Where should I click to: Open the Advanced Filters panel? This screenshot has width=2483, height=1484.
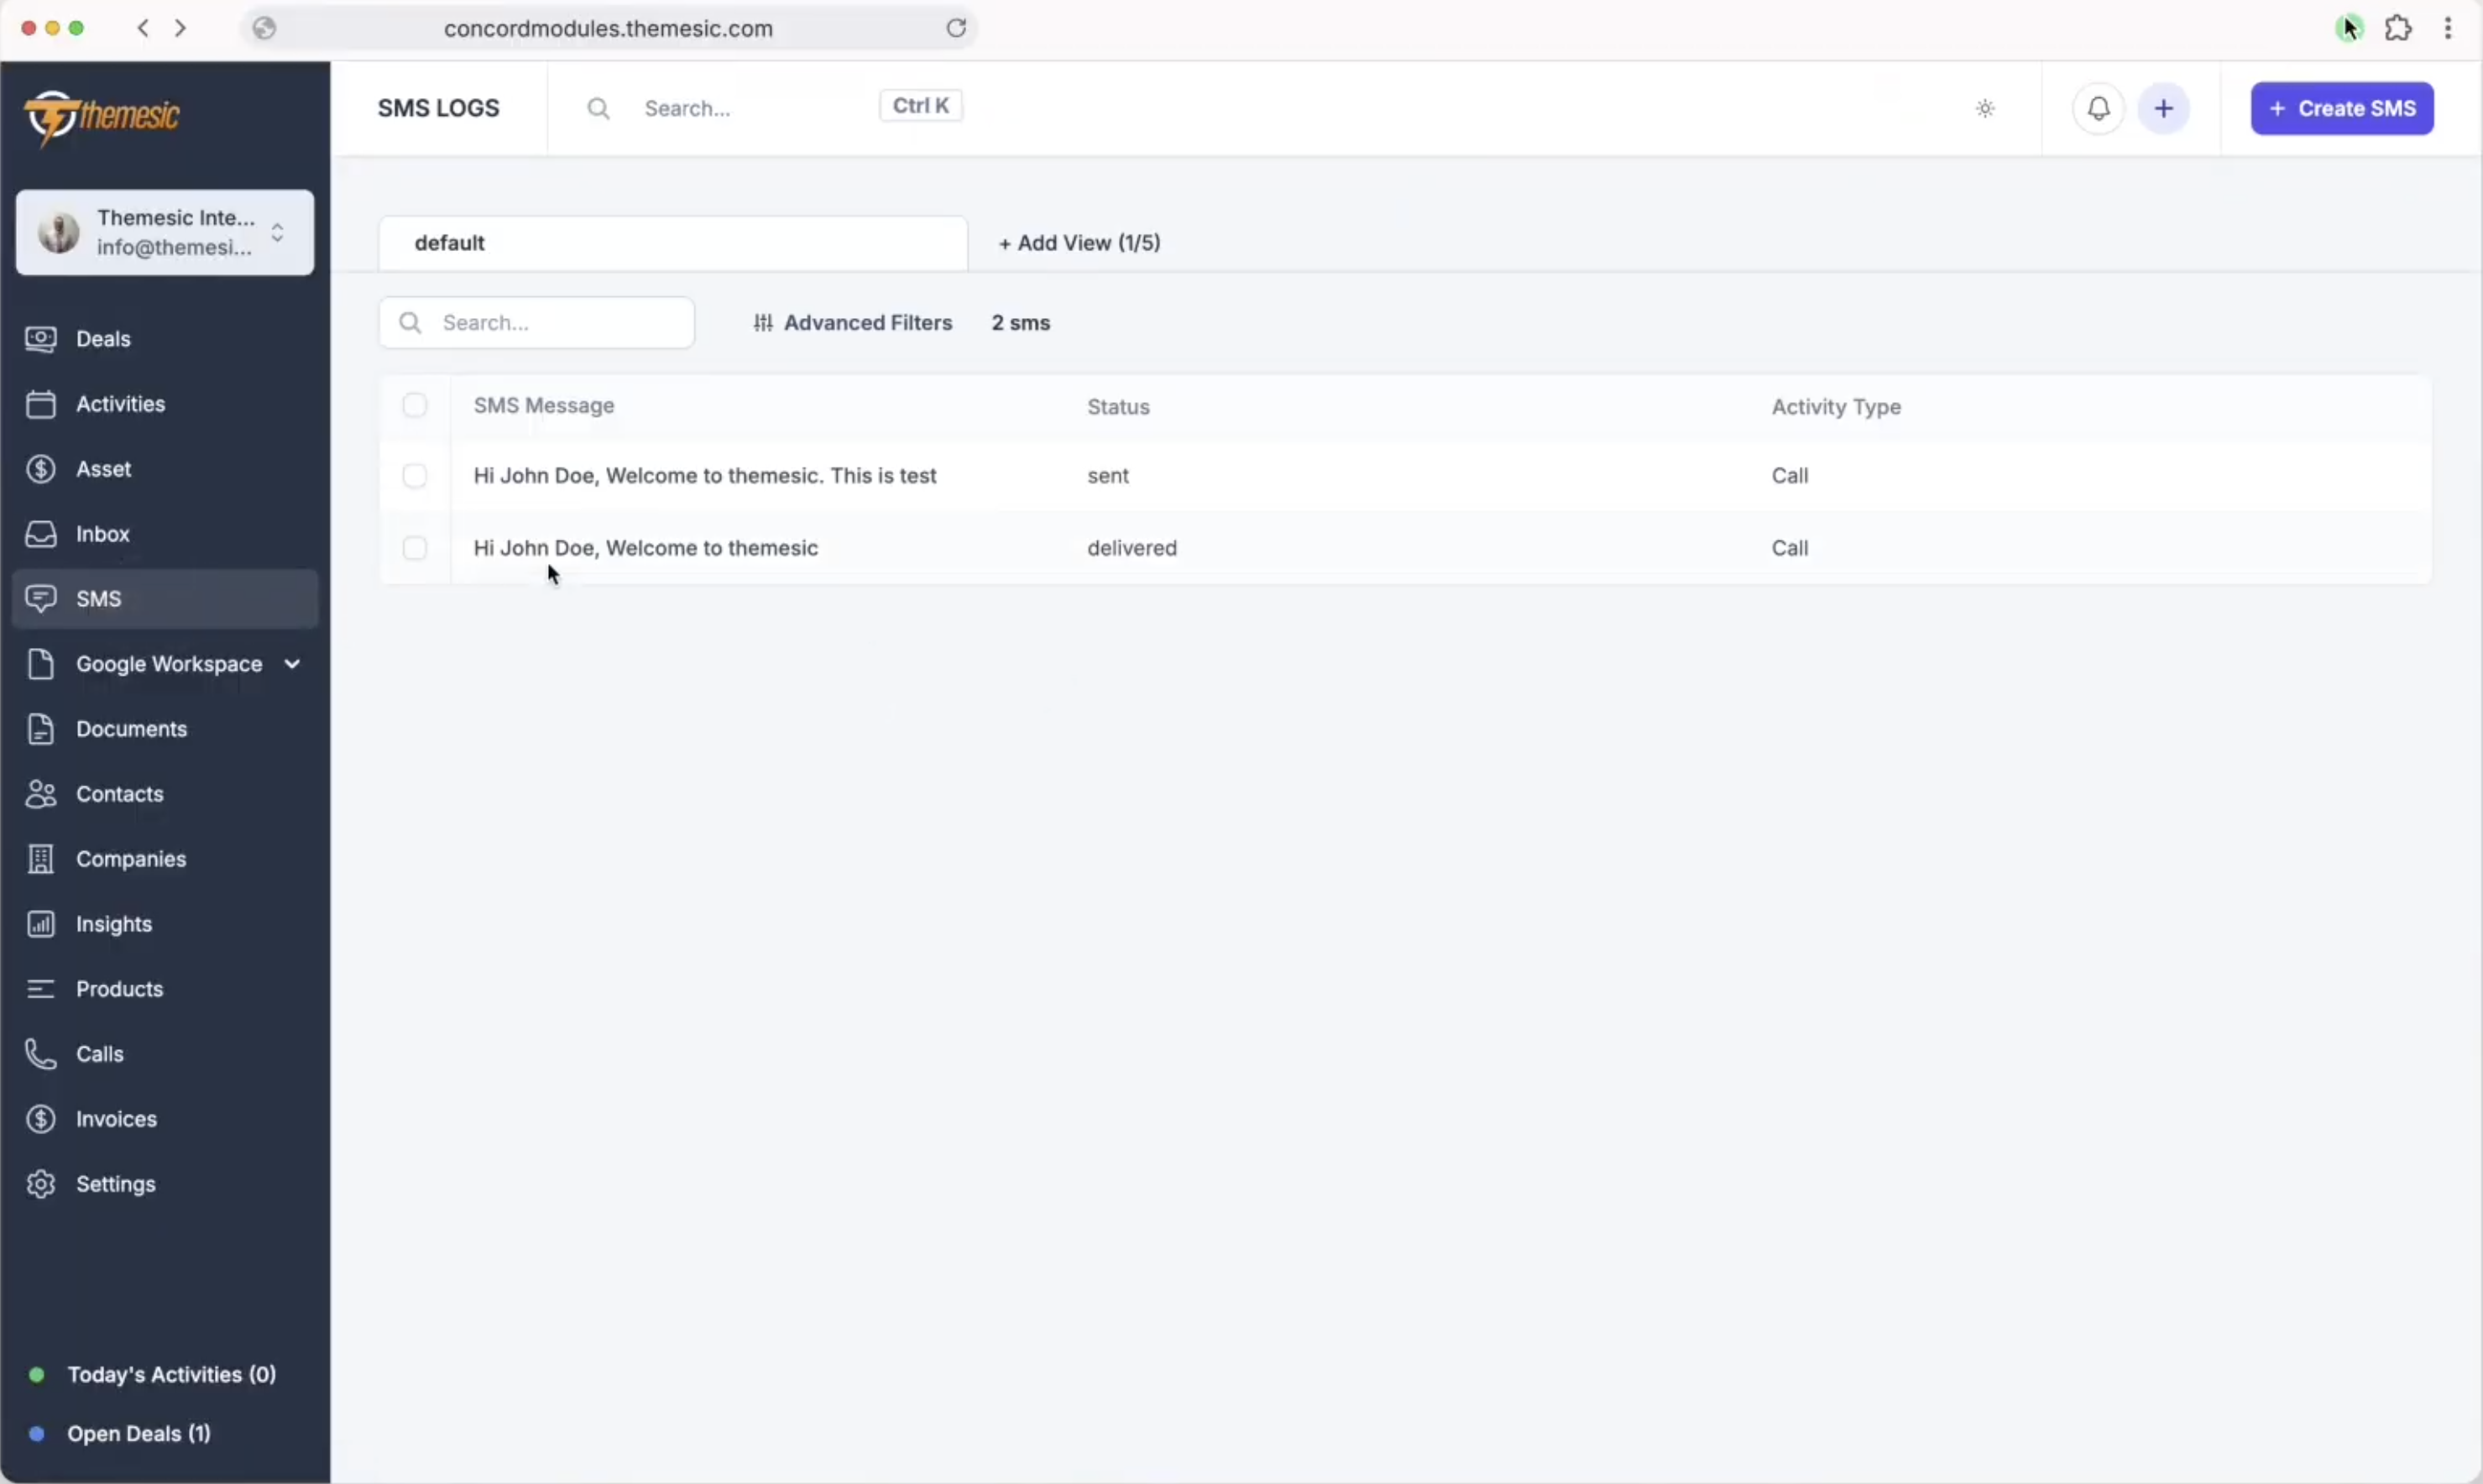tap(852, 322)
